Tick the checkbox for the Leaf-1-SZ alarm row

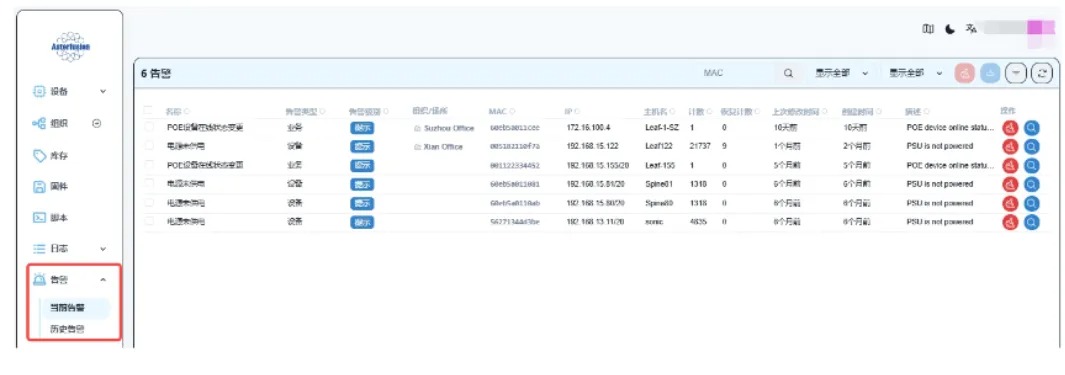coord(149,127)
